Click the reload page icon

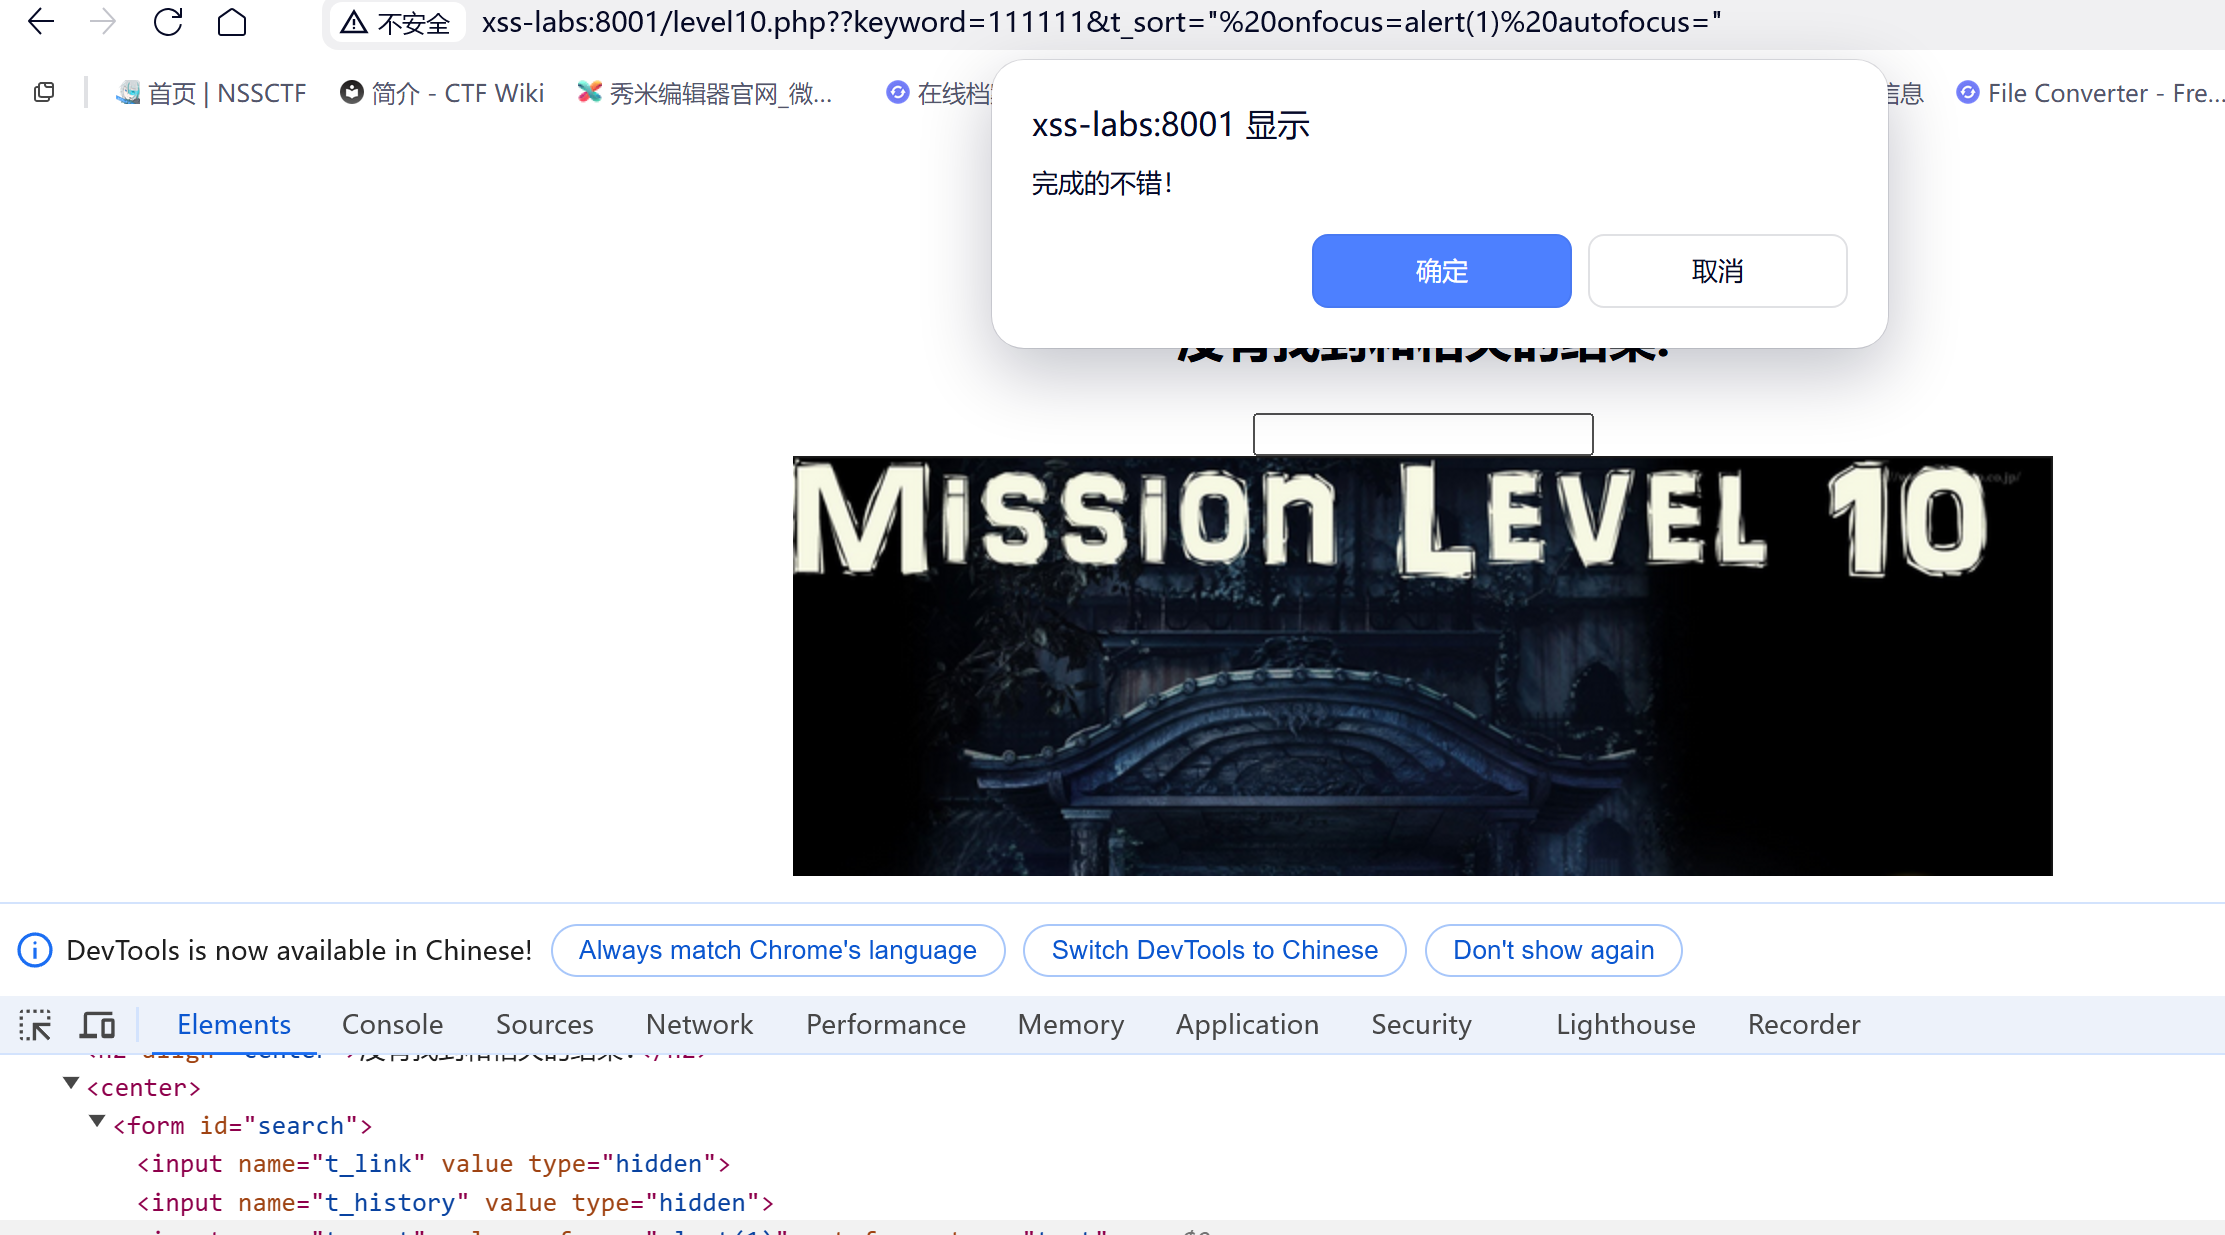tap(168, 22)
